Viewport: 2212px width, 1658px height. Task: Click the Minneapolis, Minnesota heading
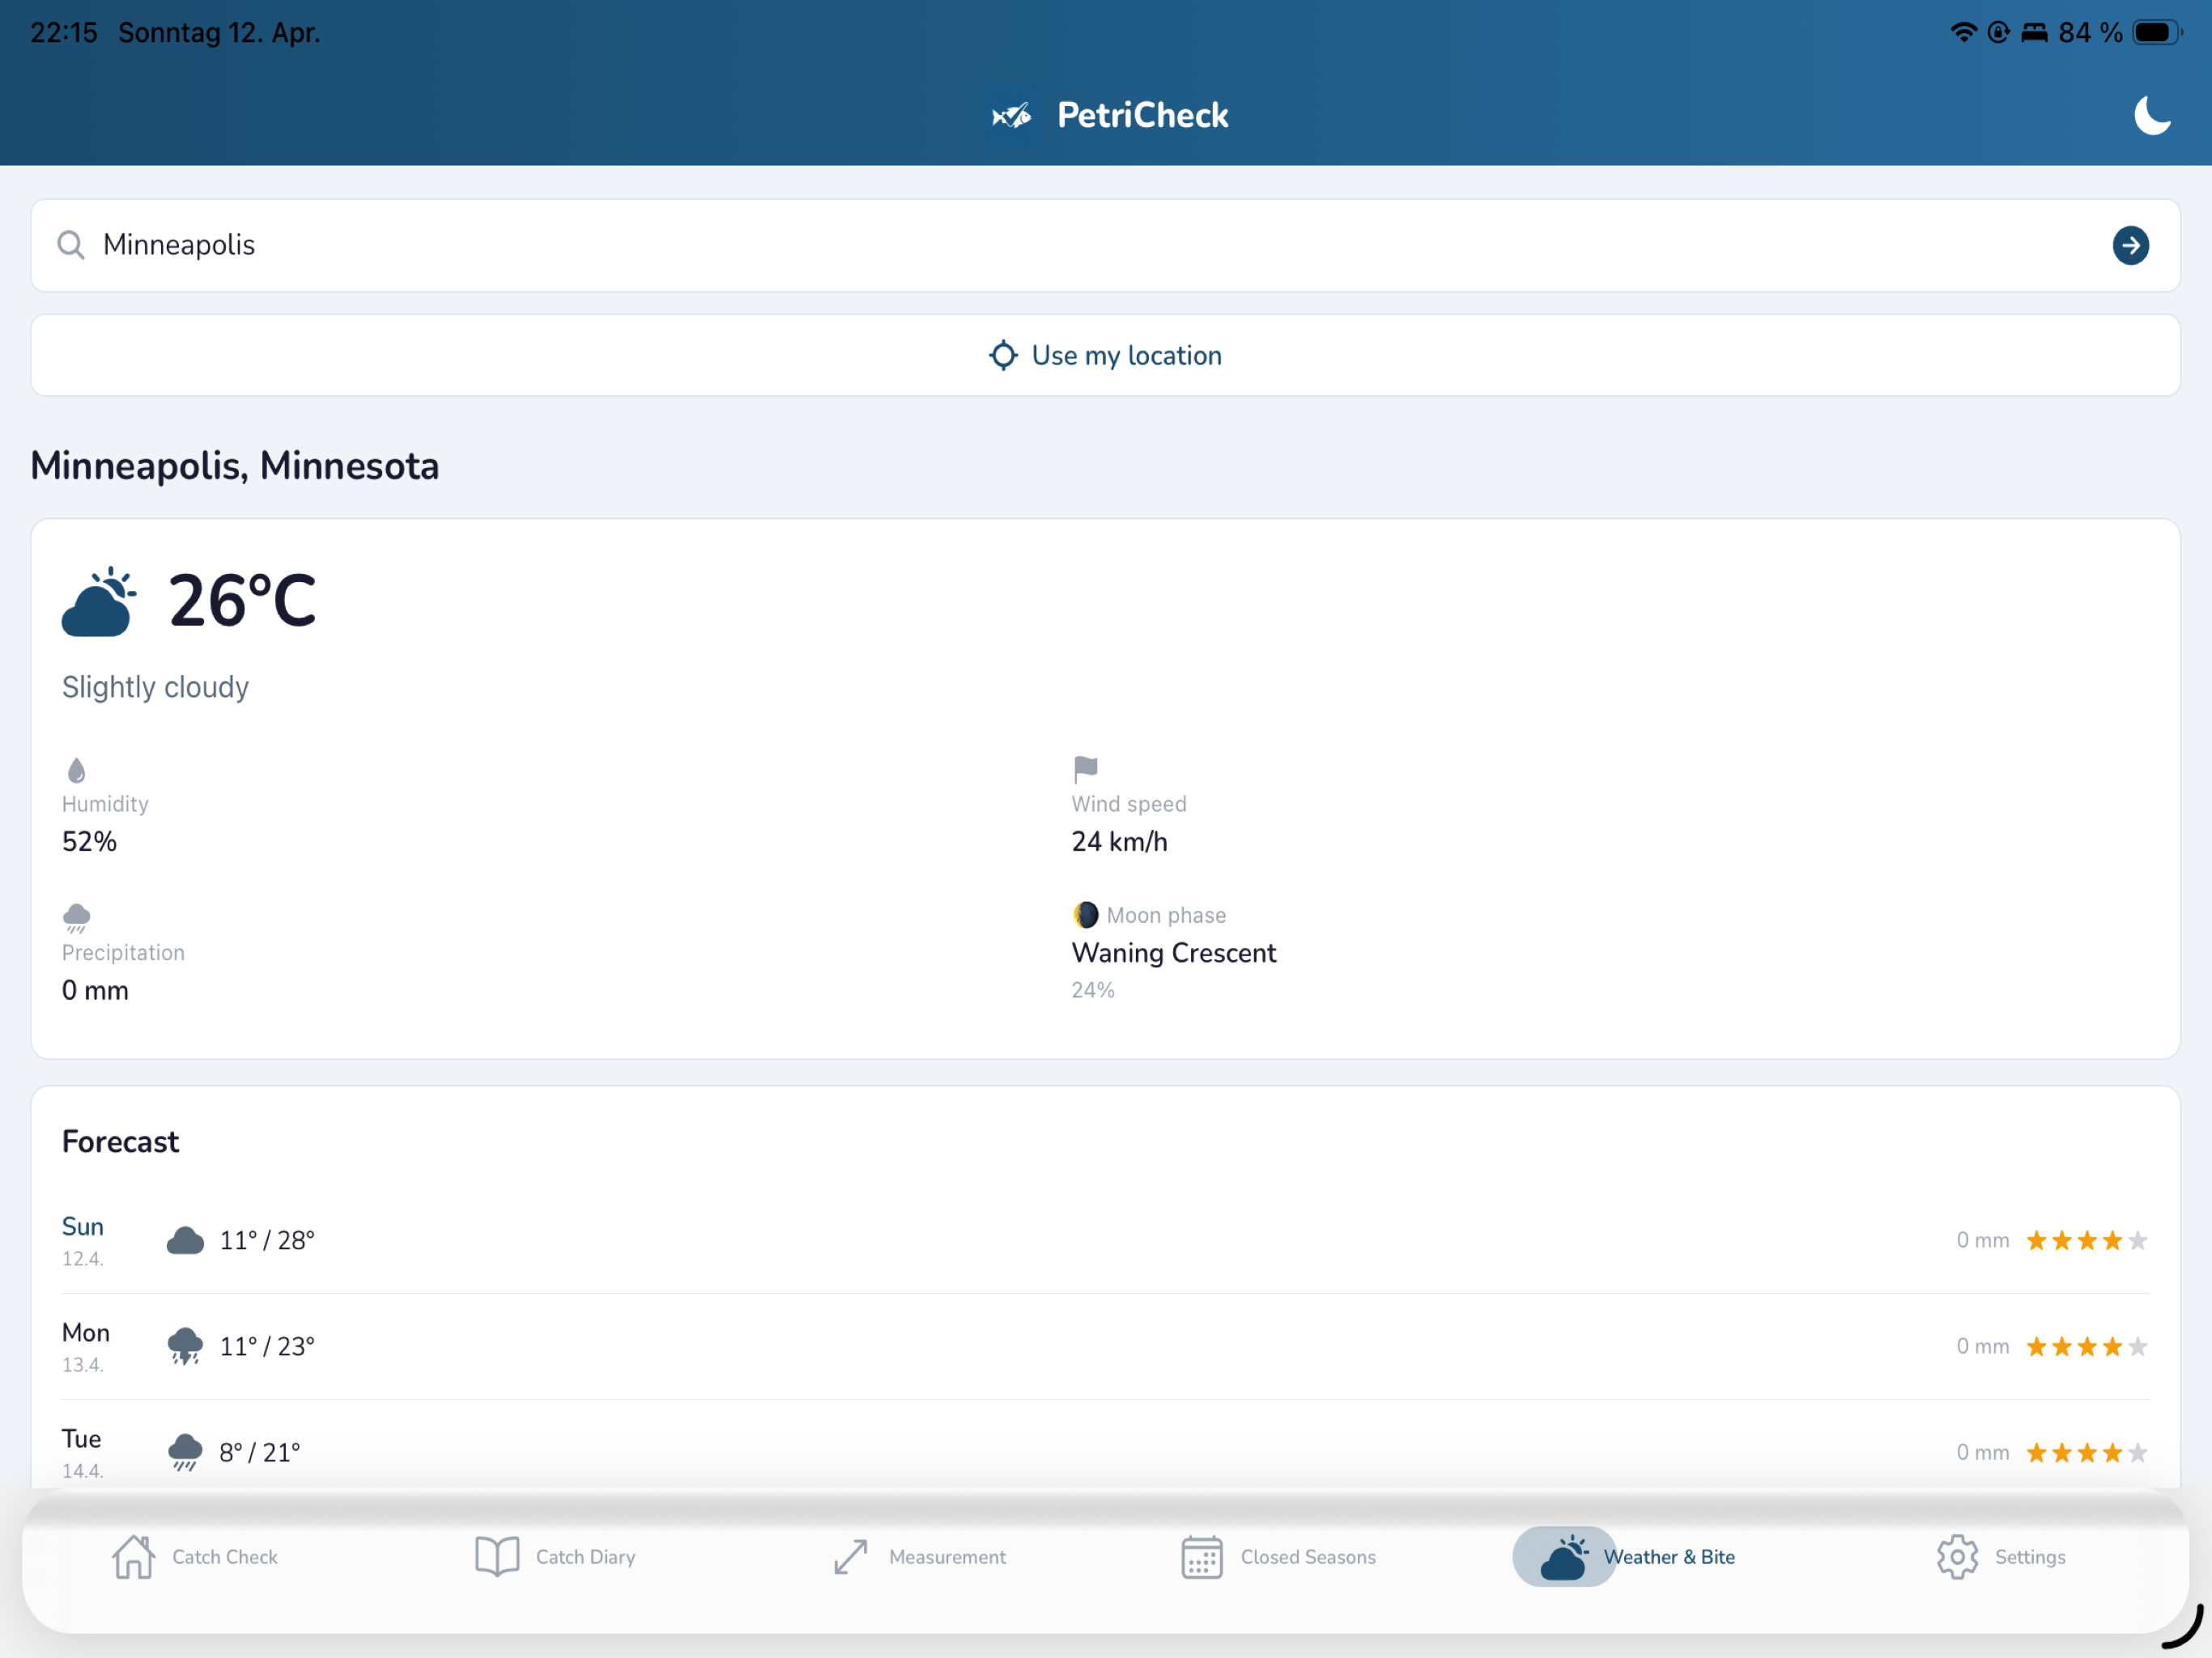click(235, 466)
